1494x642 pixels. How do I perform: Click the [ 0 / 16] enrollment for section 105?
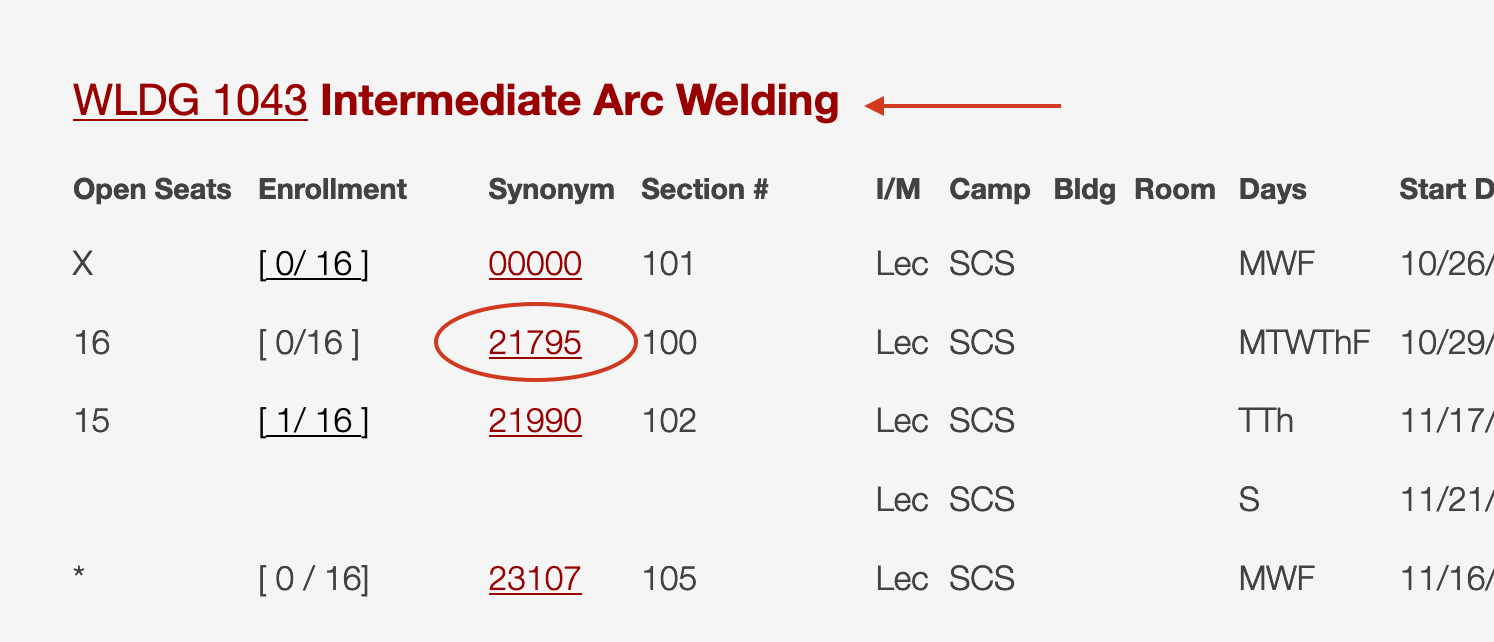click(313, 579)
